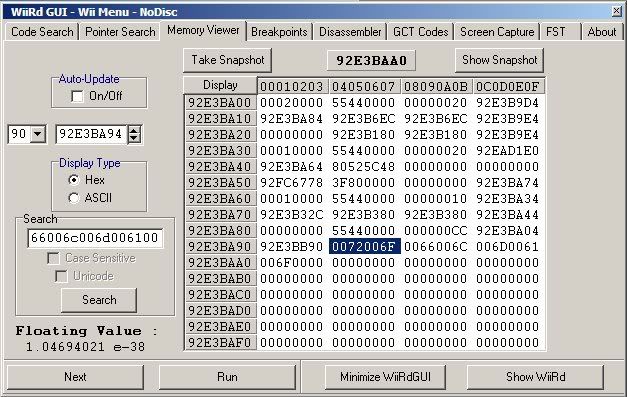
Task: Select memory cell 0066006C at row 92E3BA90
Action: click(435, 247)
